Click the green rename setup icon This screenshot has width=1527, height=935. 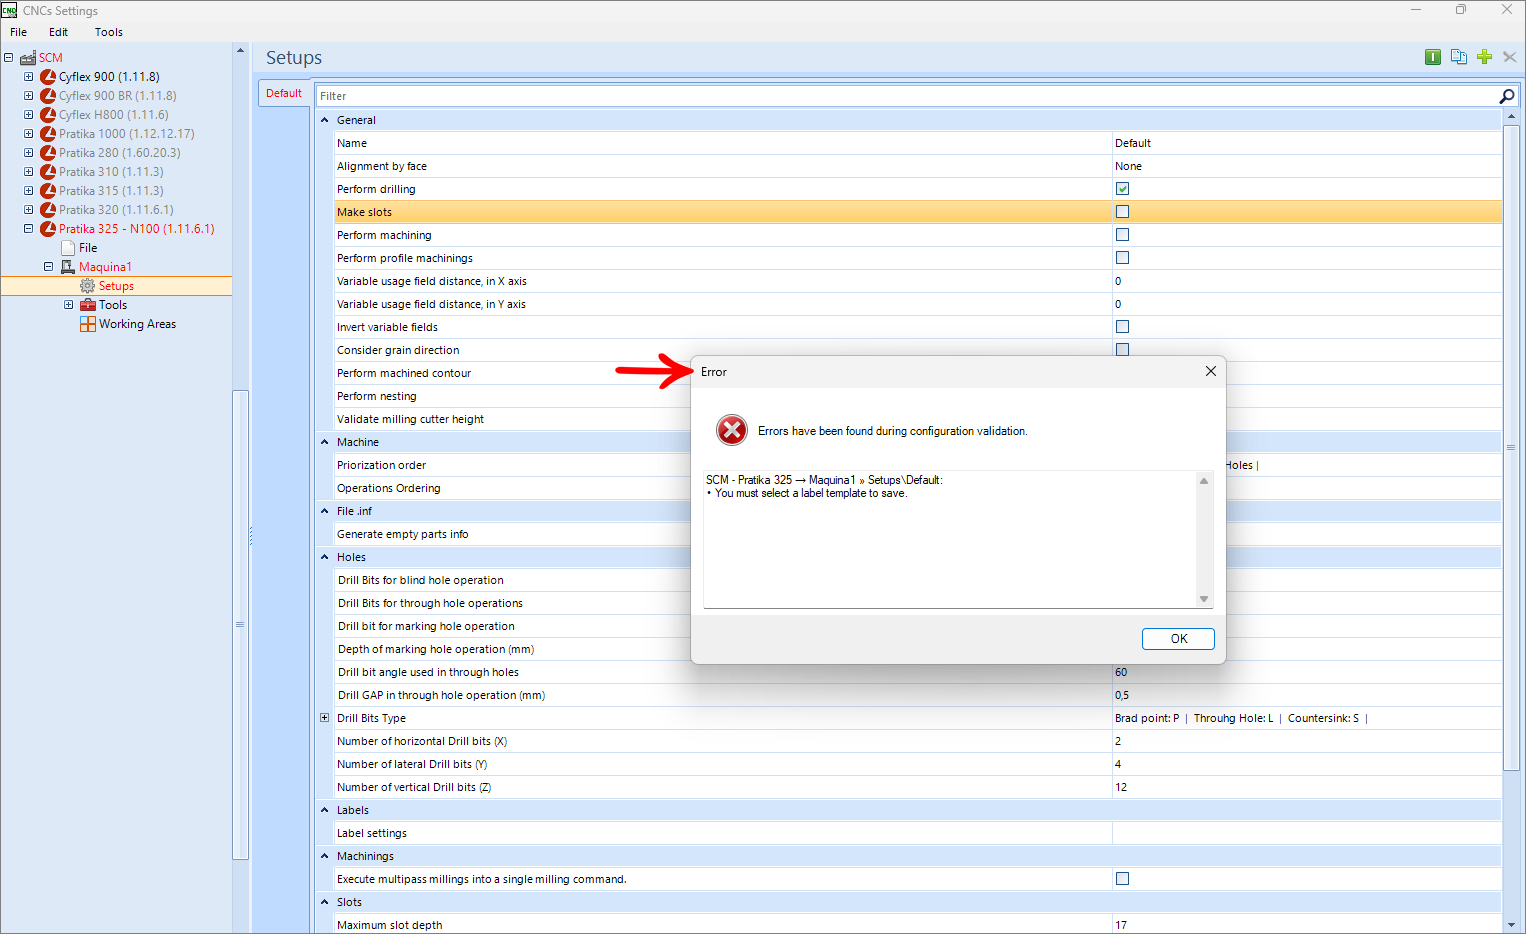1433,57
